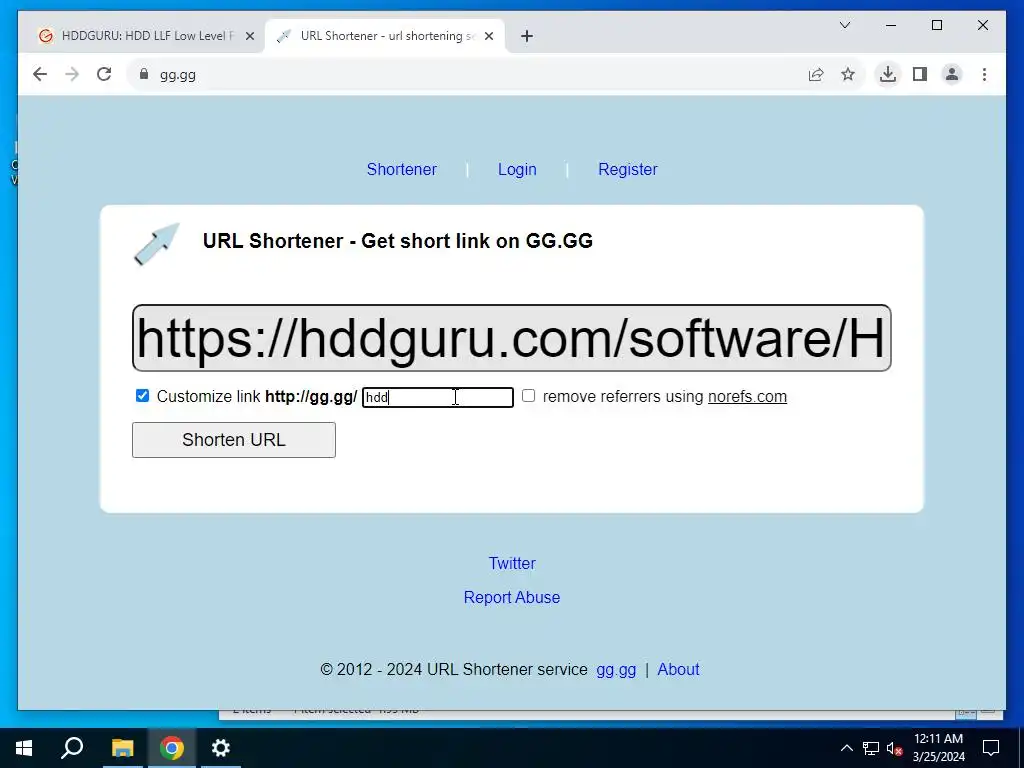Open the notification center icon
The image size is (1024, 768).
991,748
